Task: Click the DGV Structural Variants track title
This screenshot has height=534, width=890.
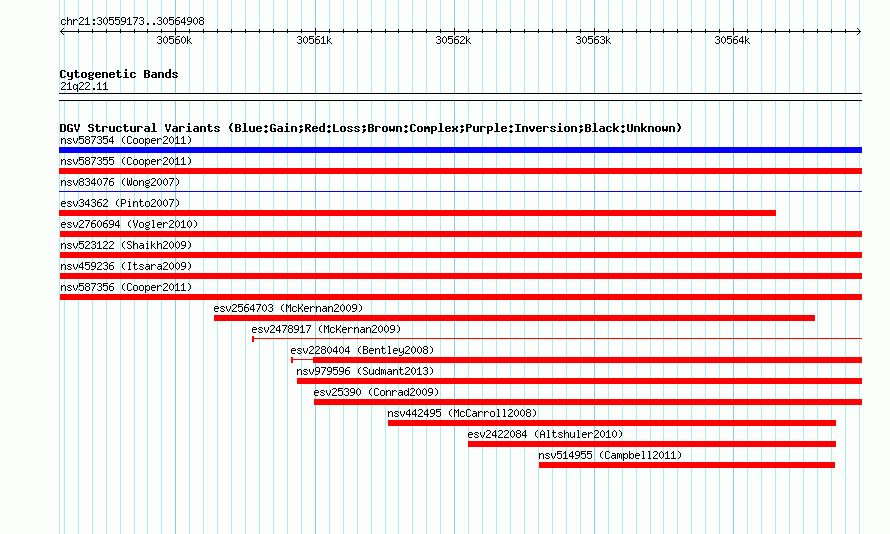Action: pos(371,128)
